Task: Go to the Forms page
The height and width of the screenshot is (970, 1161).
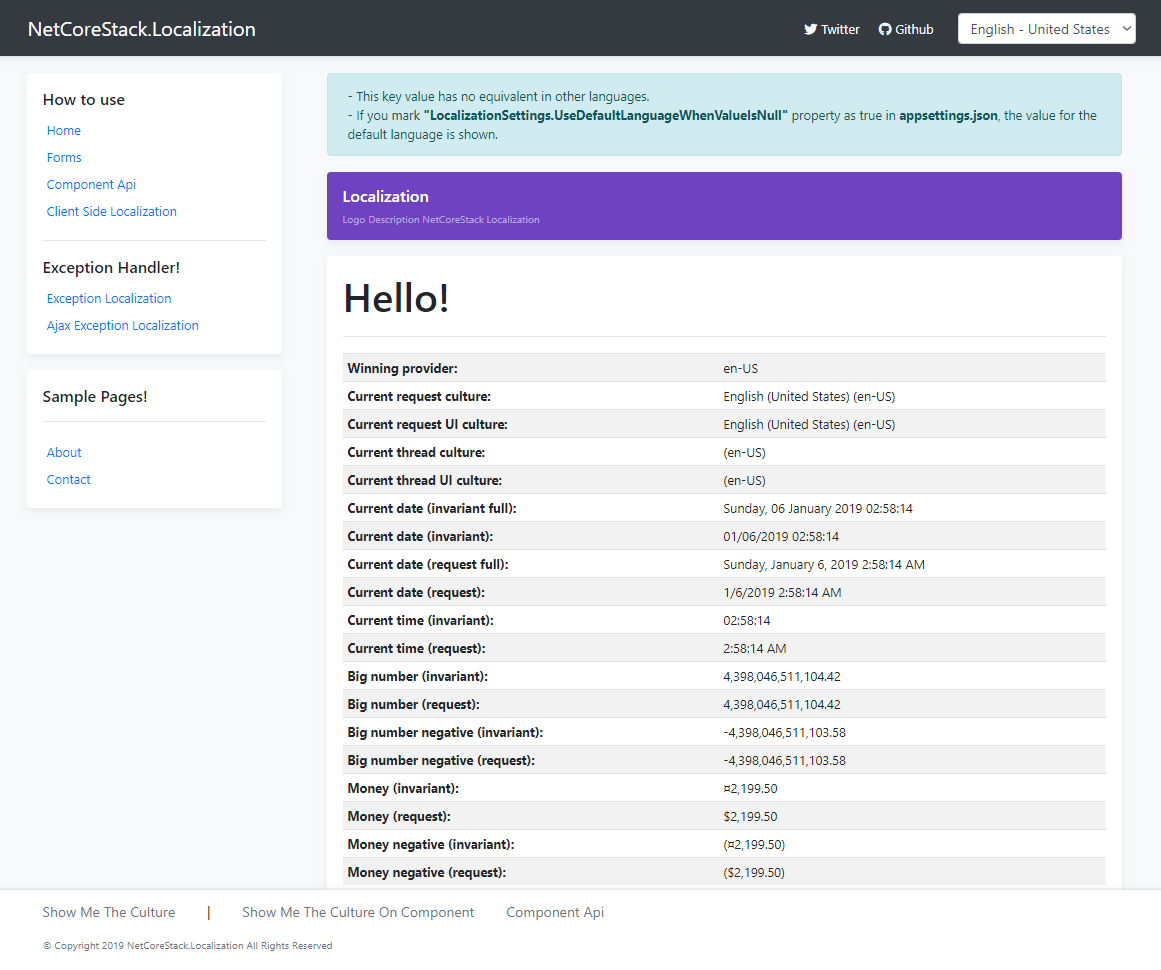Action: 64,158
